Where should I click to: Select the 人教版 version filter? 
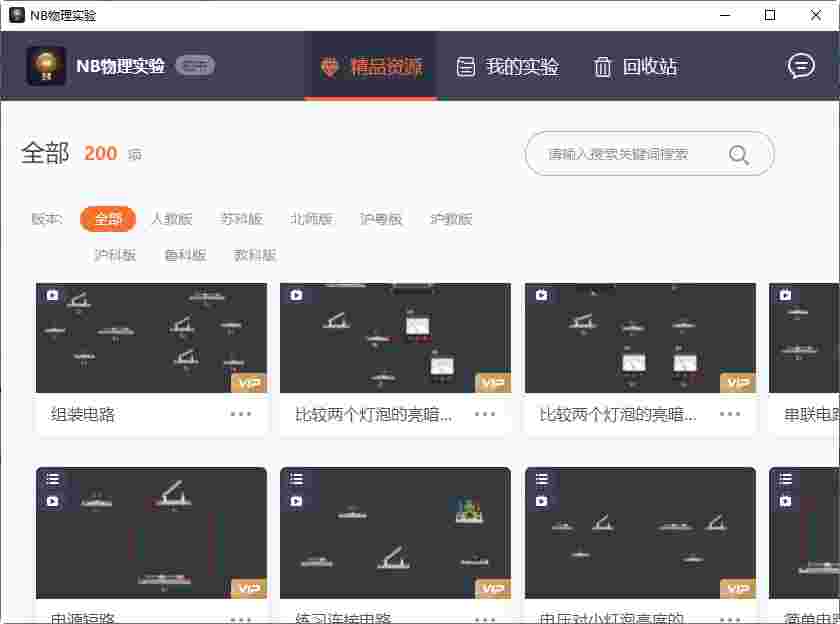[172, 219]
